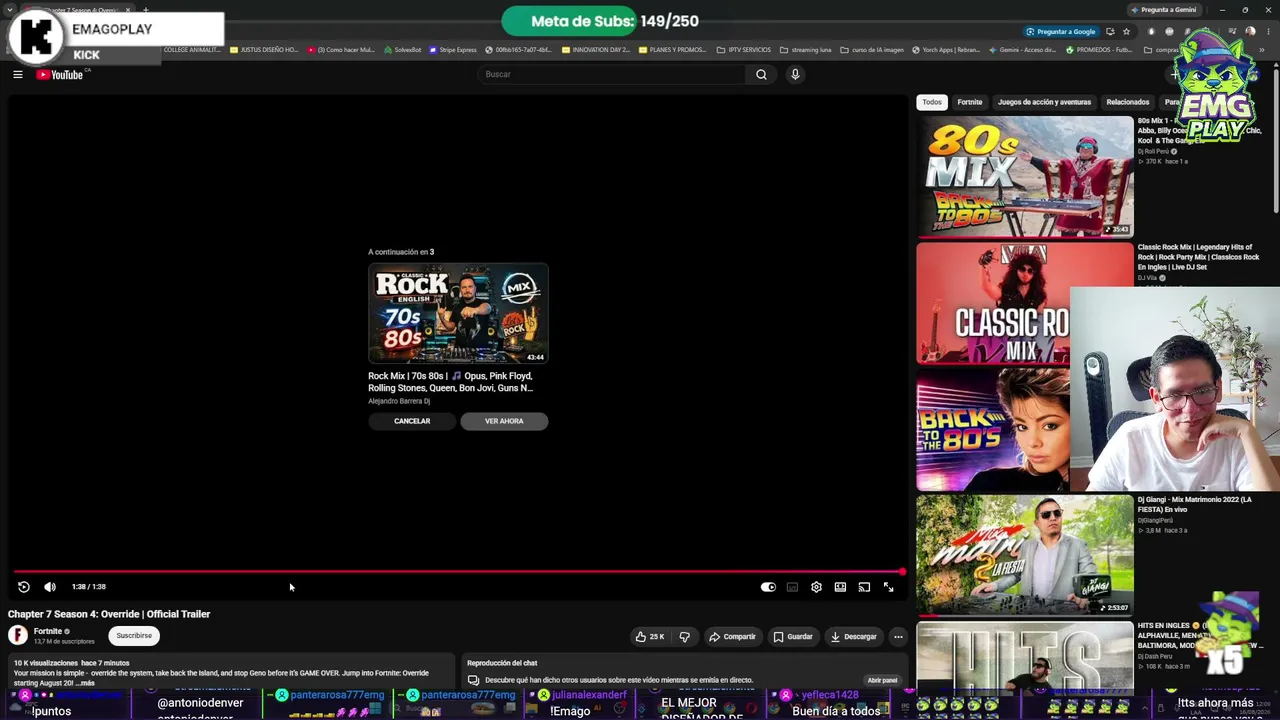1280x720 pixels.
Task: Like the video with 25 K likes
Action: 649,636
